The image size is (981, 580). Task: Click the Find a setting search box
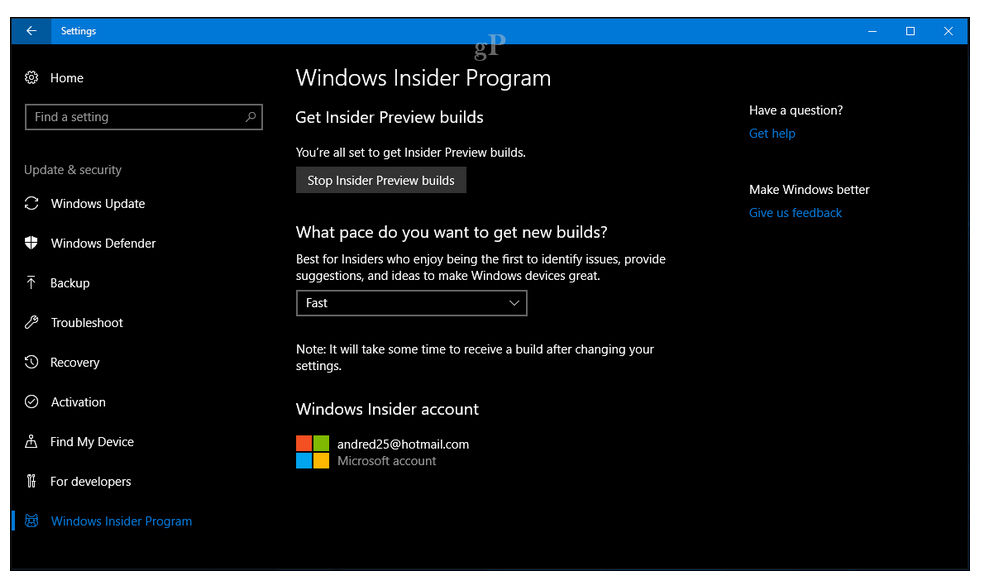point(144,117)
